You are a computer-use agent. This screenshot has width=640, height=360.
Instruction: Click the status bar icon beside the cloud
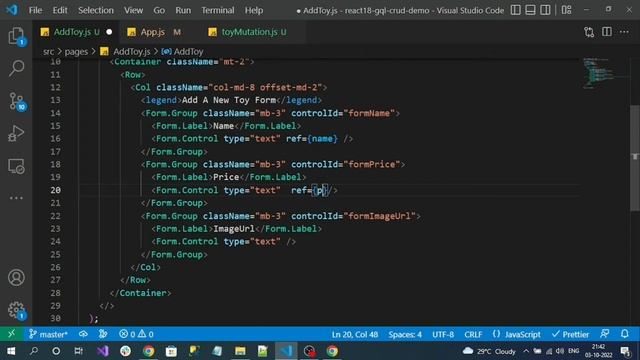click(x=103, y=334)
